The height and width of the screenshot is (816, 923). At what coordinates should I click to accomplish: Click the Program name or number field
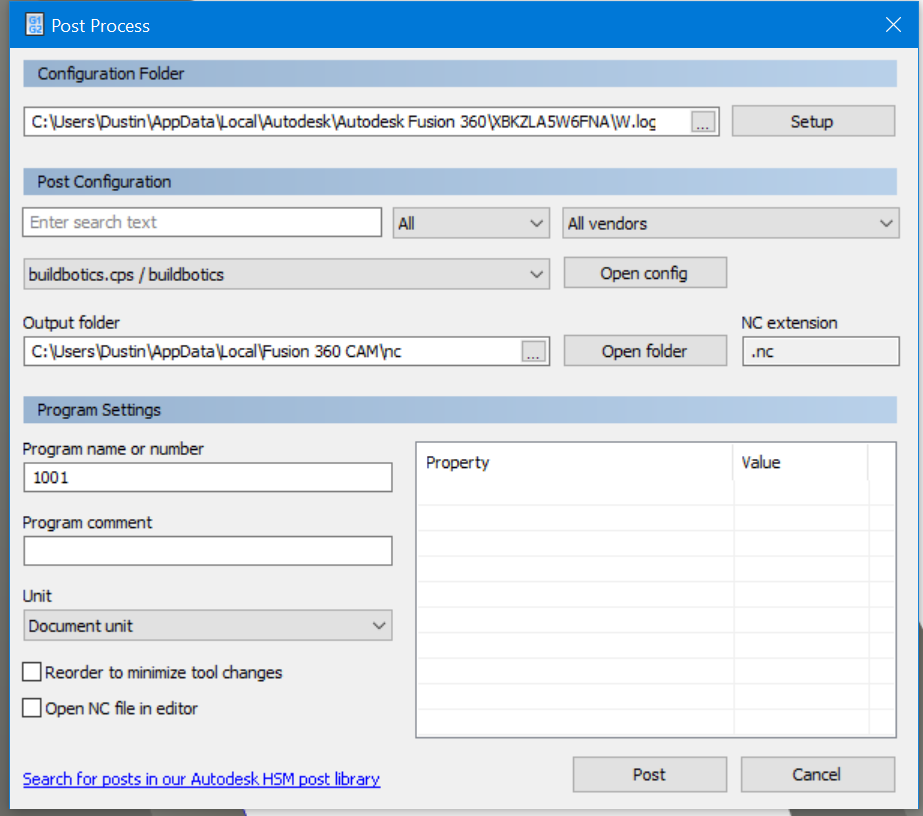pos(207,478)
